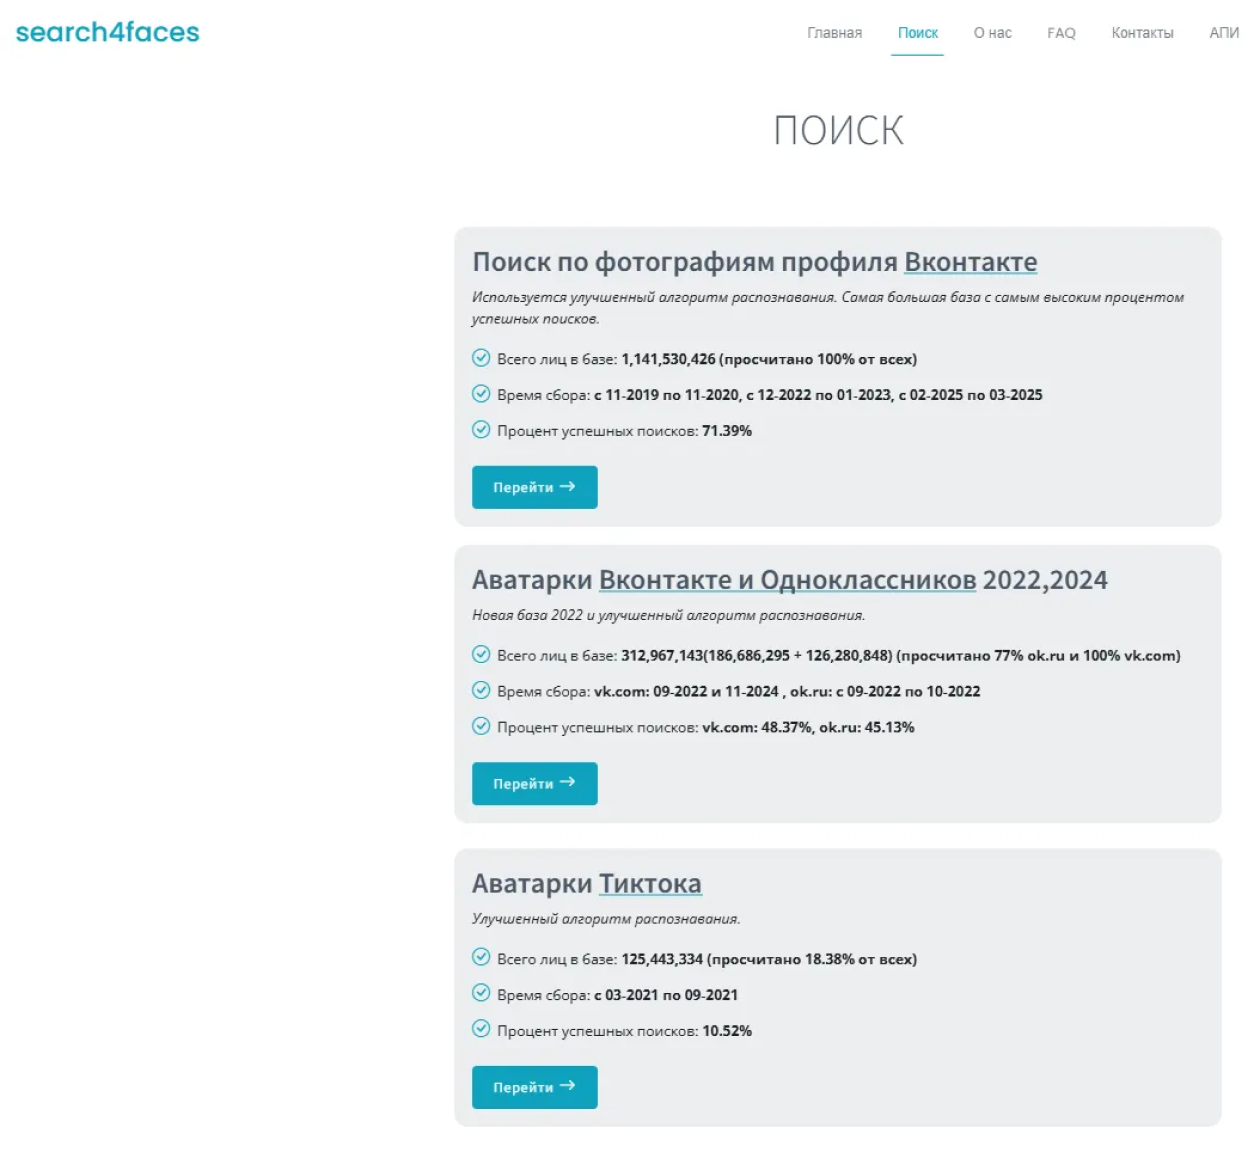Click check icon beside 10.52% success rate
The image size is (1260, 1169).
481,1030
